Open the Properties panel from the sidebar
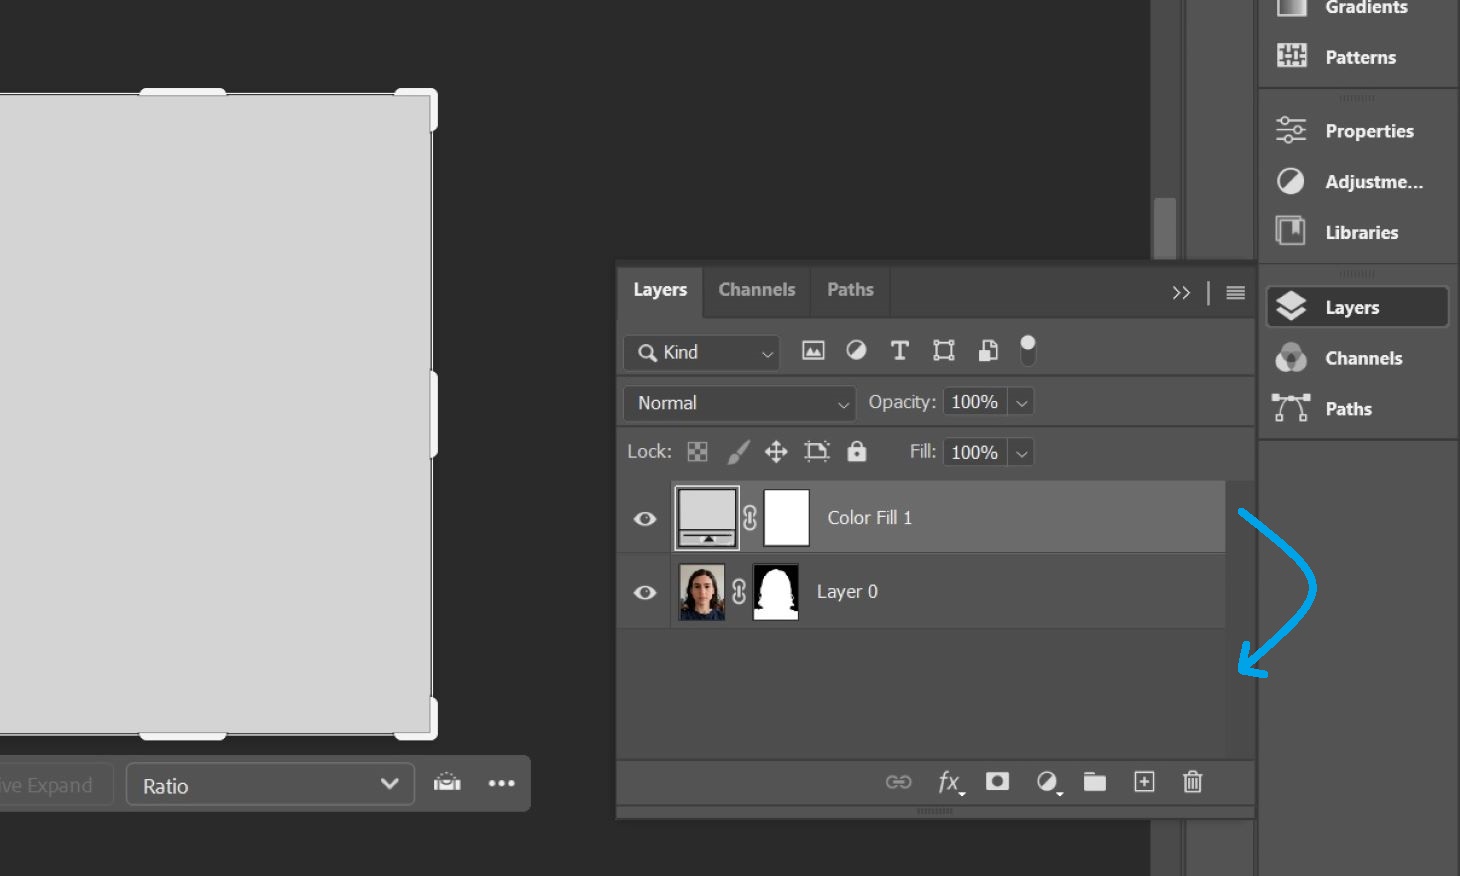Screen dimensions: 1460x876 click(x=1368, y=130)
